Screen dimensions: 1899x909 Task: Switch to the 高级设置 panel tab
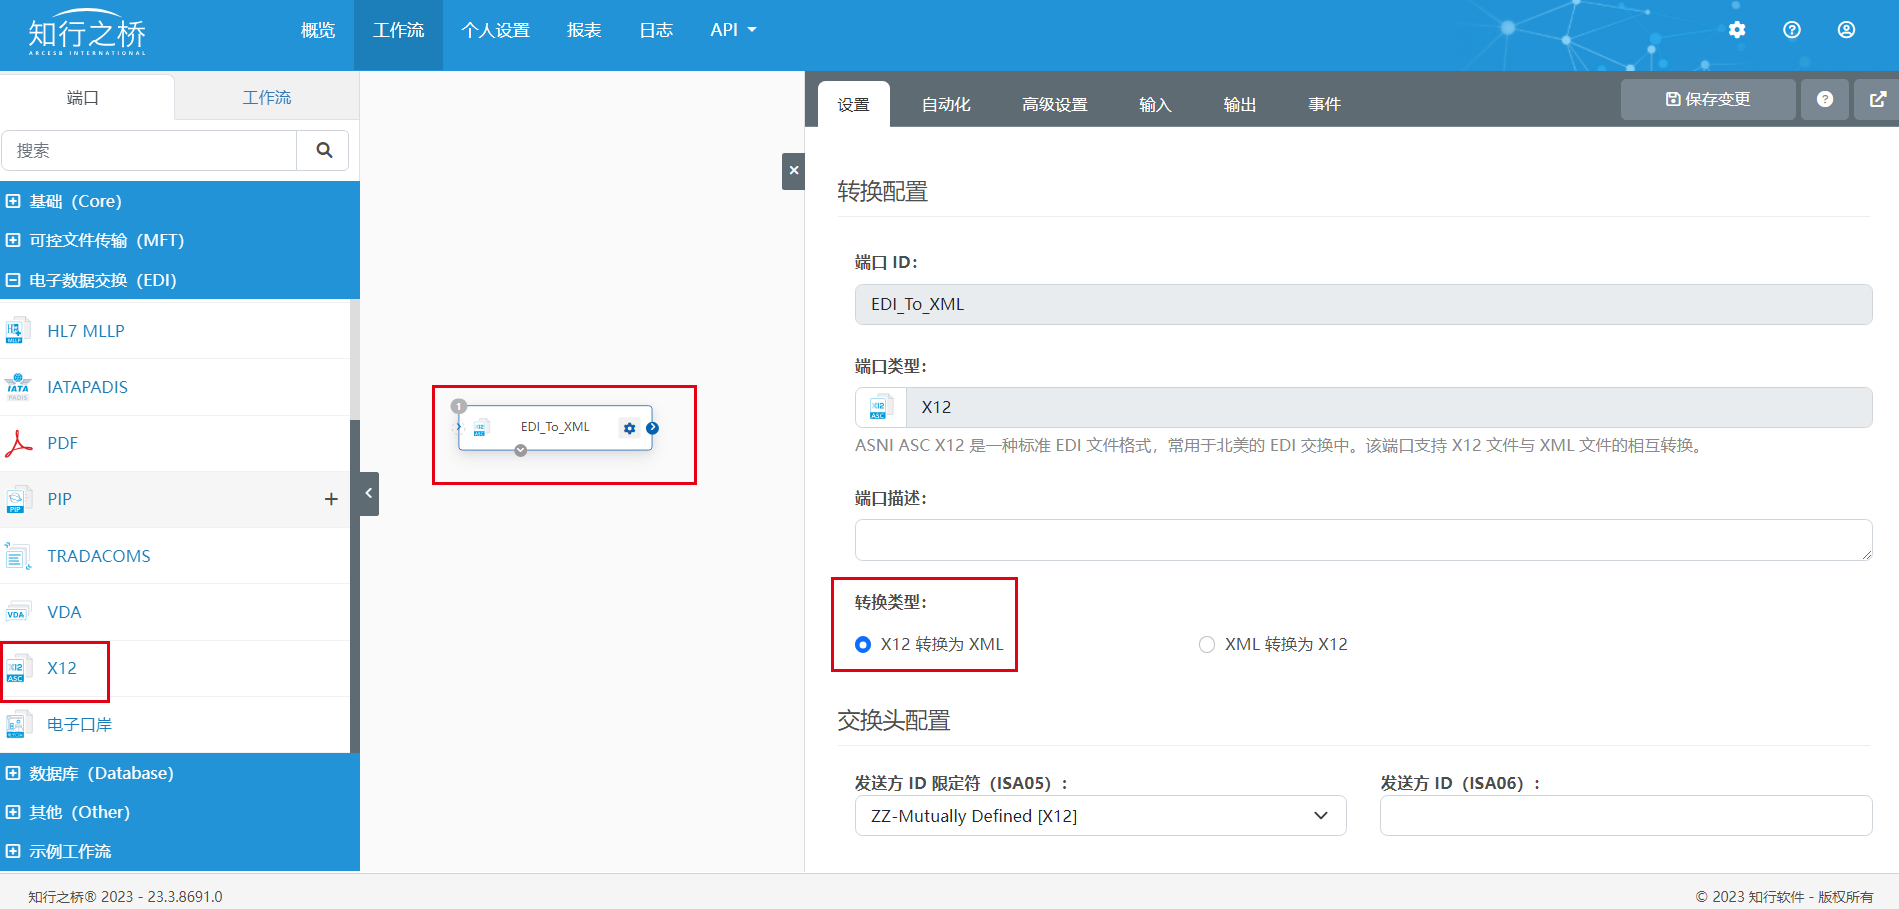point(1054,104)
